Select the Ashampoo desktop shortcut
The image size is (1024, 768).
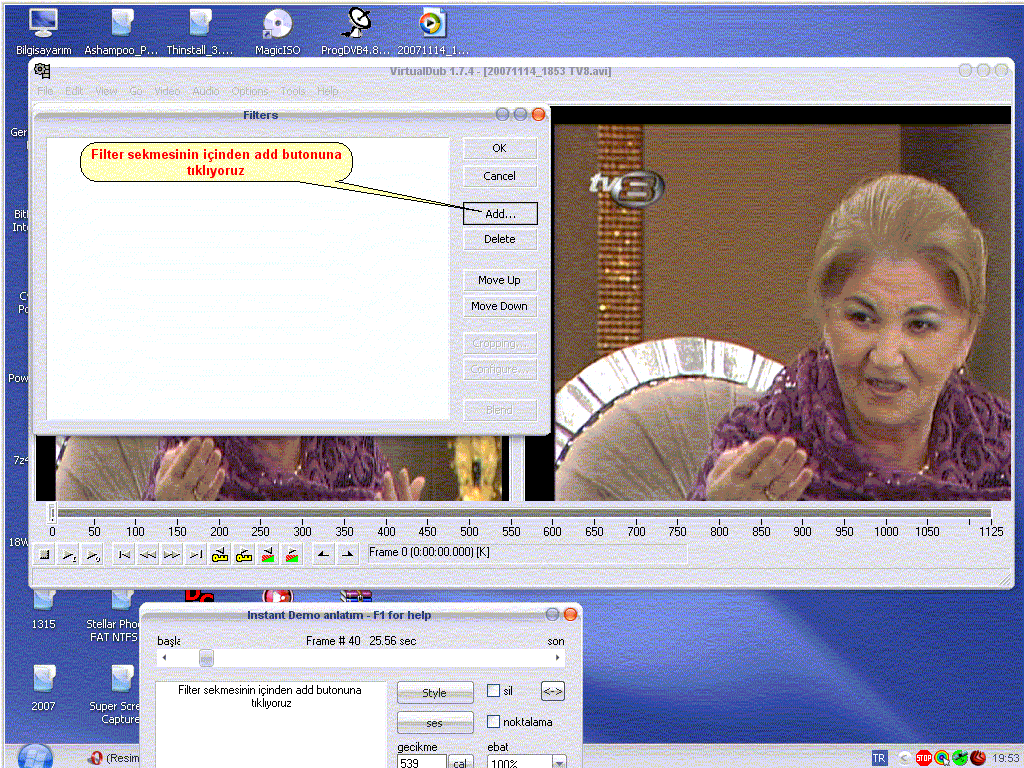pyautogui.click(x=121, y=31)
